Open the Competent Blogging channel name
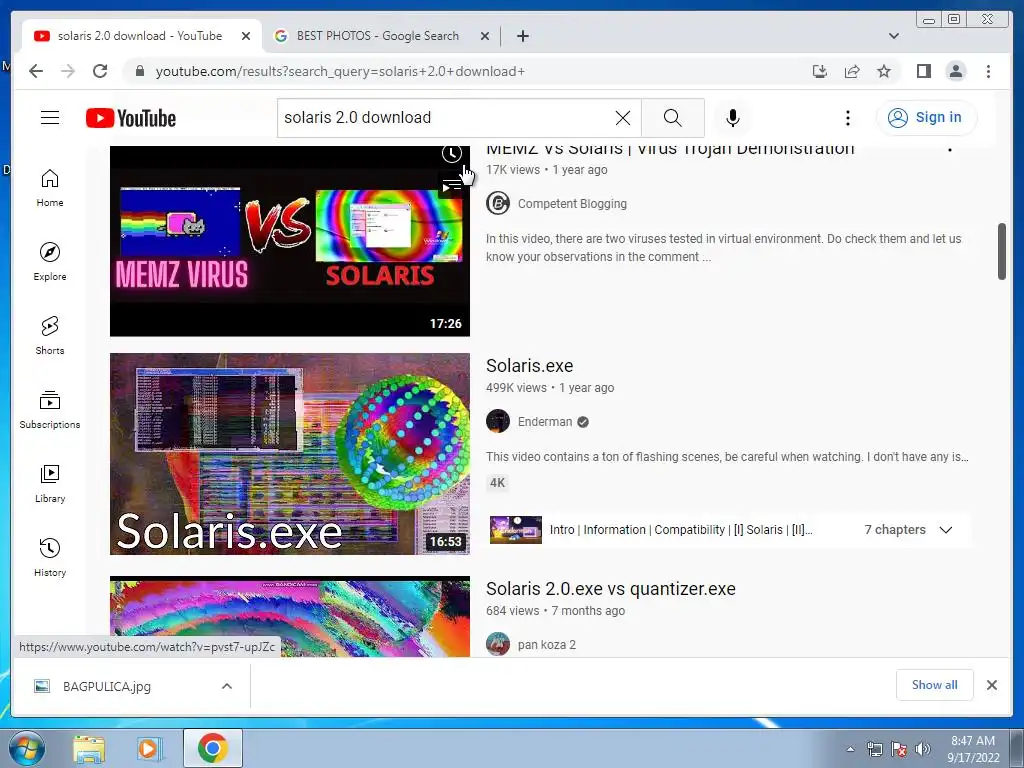This screenshot has height=768, width=1024. (572, 204)
